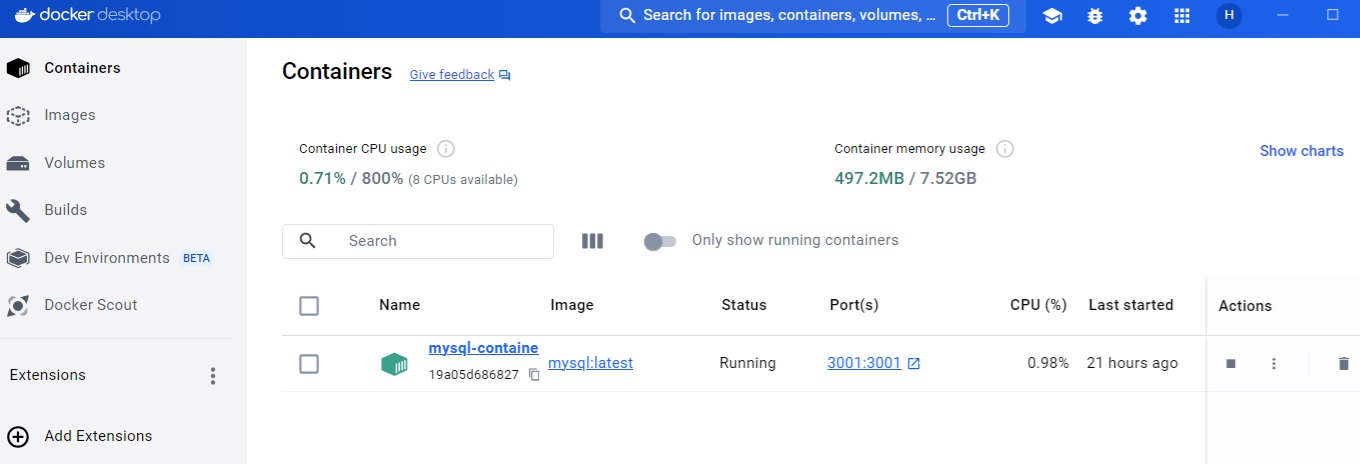Open the column display options icon
1360x464 pixels.
coord(592,241)
